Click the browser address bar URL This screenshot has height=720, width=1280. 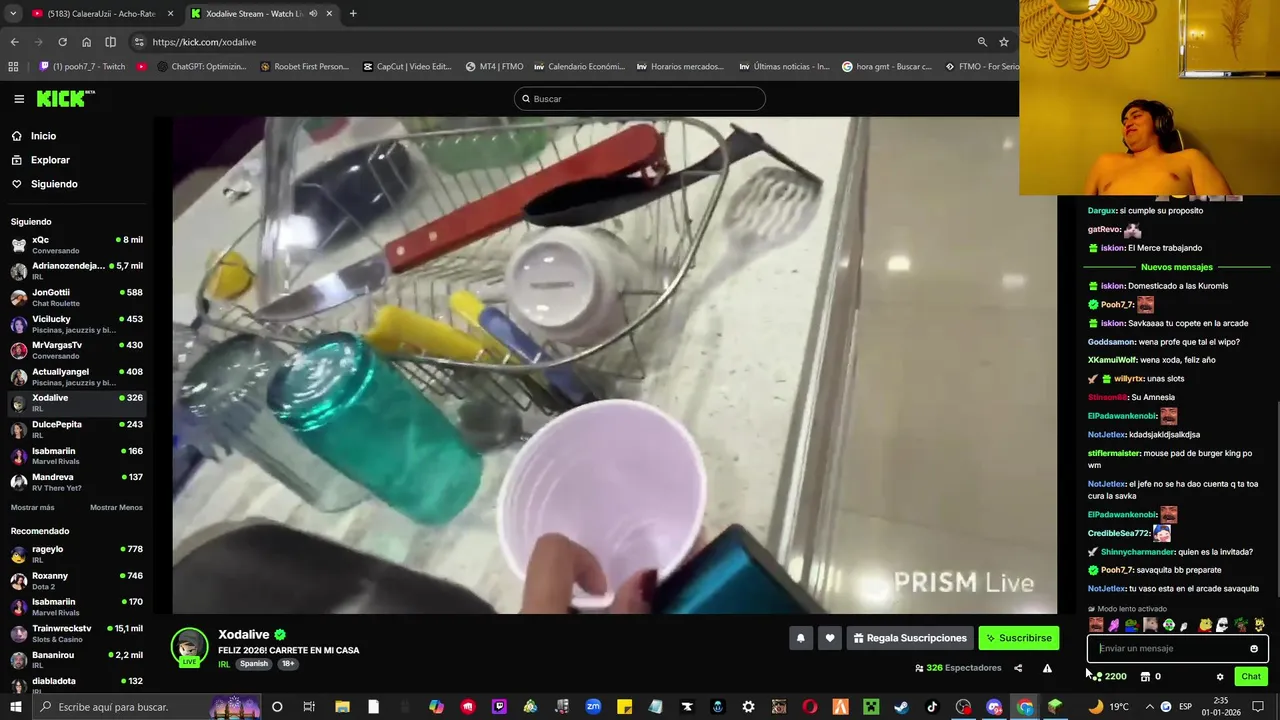[x=204, y=42]
